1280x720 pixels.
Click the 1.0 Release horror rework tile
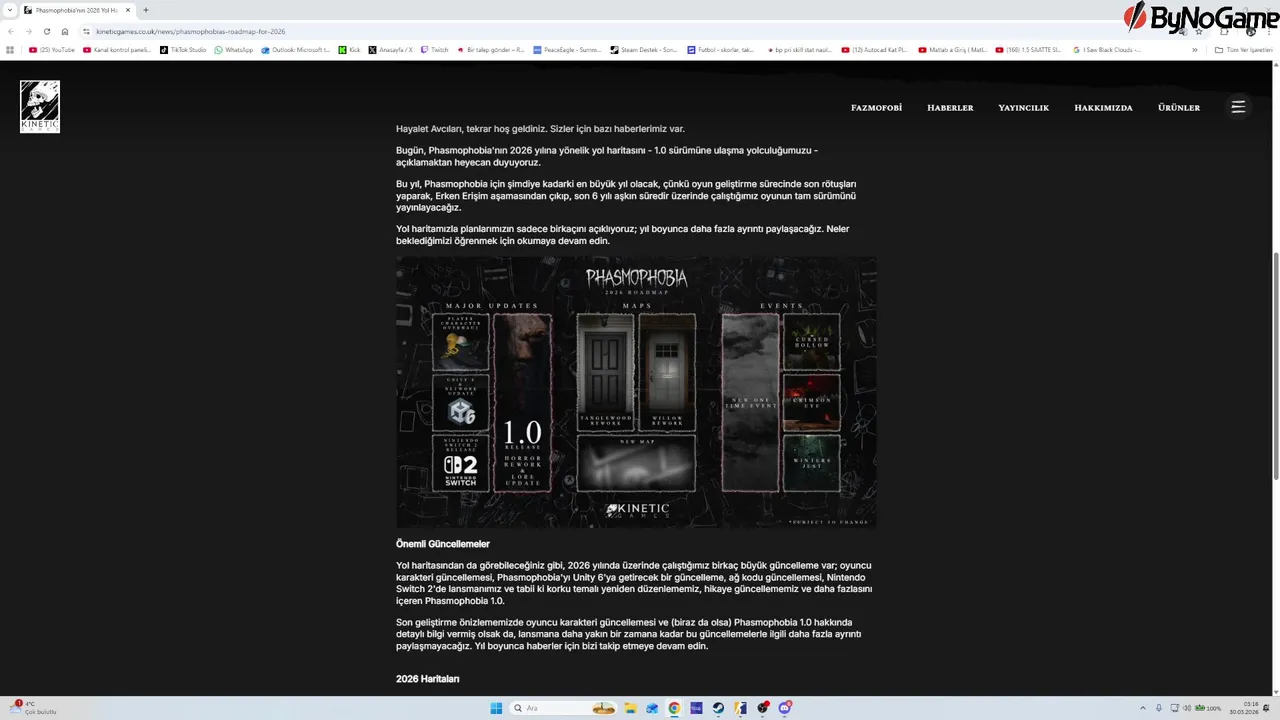522,403
